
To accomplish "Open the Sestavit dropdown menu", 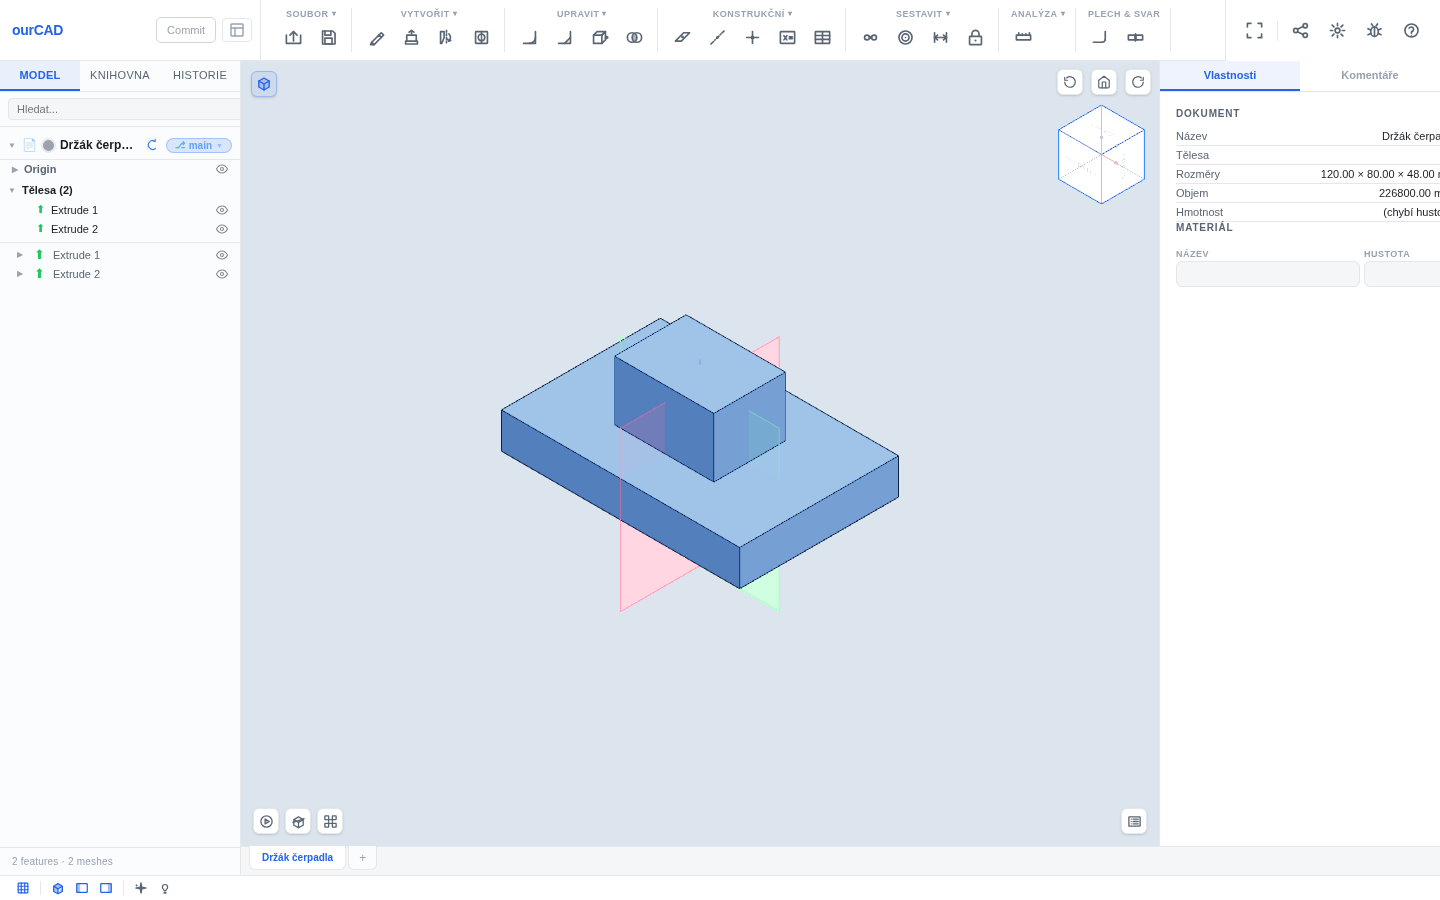I will click(x=923, y=14).
